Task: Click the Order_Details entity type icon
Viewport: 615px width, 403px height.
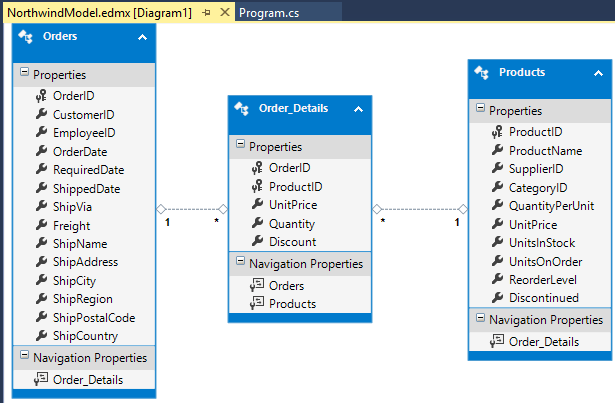Action: tap(241, 109)
